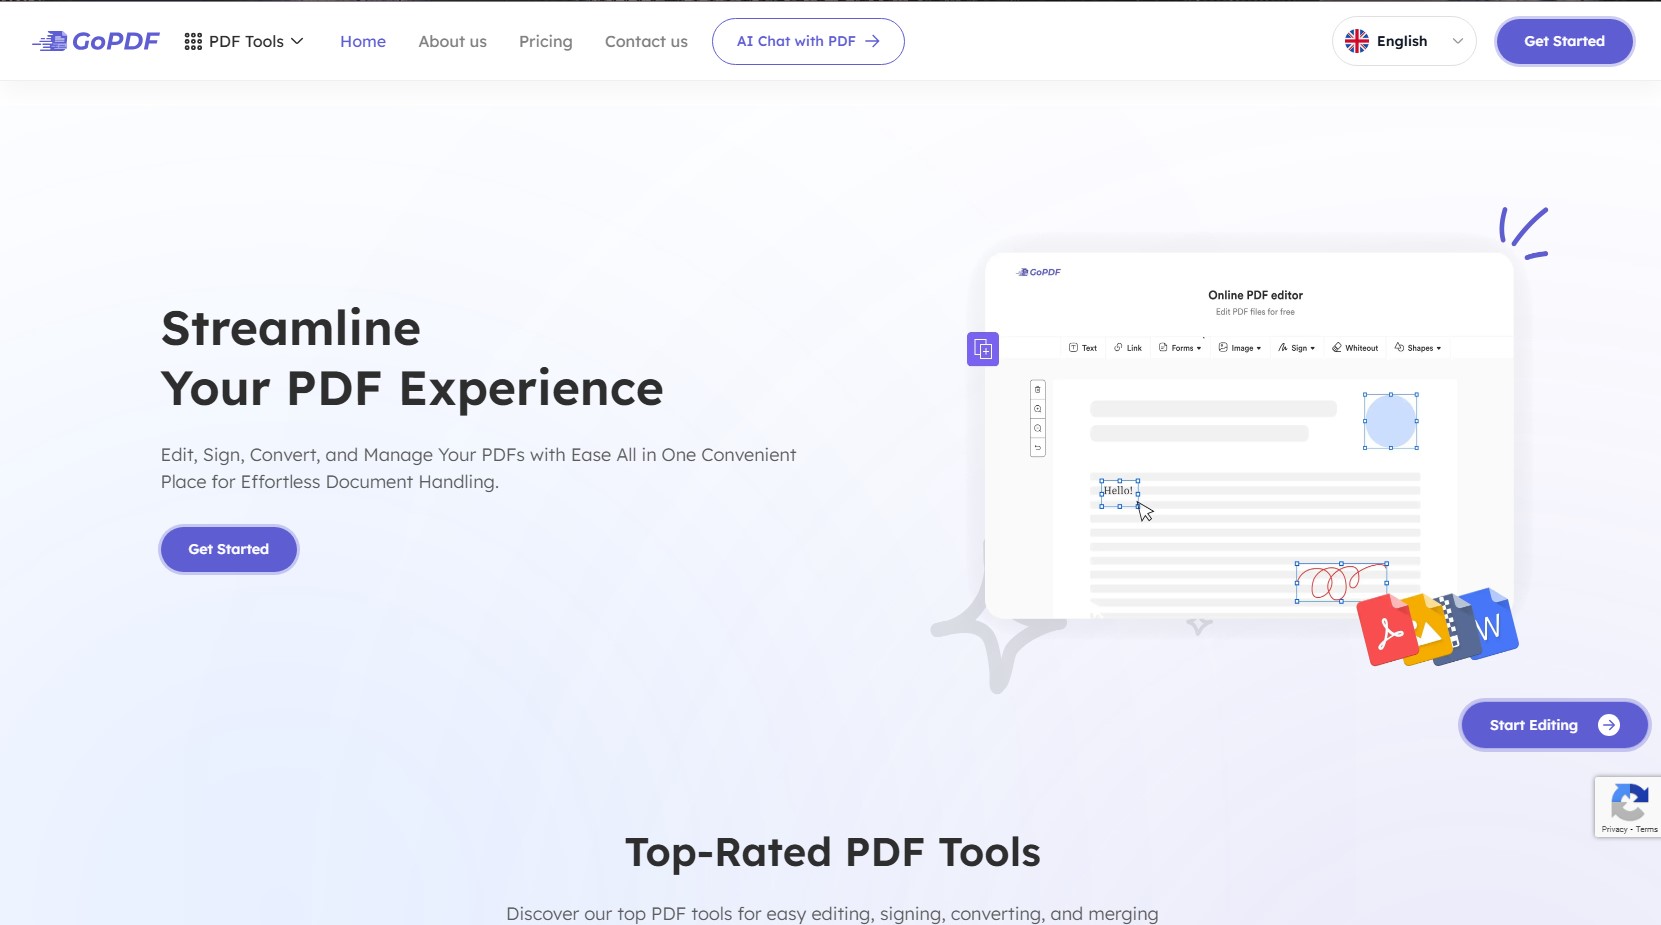Screen dimensions: 1661x925
Task: Open the Shapes dropdown in editor preview
Action: 1418,348
